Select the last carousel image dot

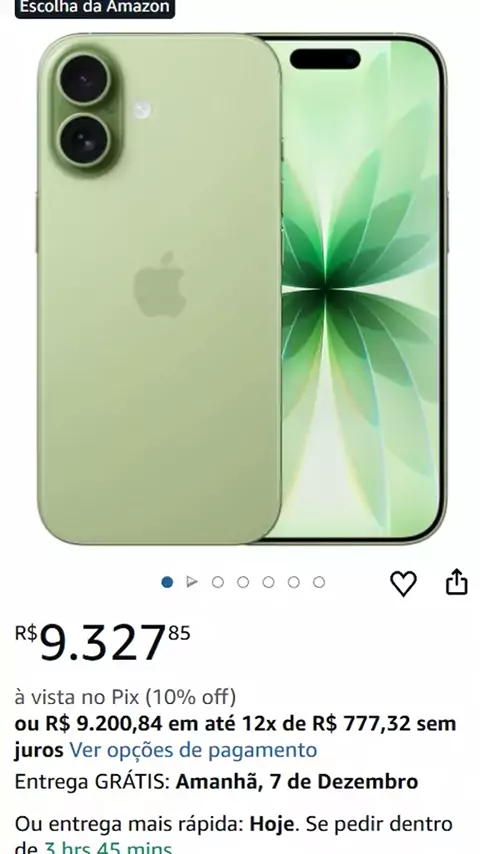(x=319, y=582)
